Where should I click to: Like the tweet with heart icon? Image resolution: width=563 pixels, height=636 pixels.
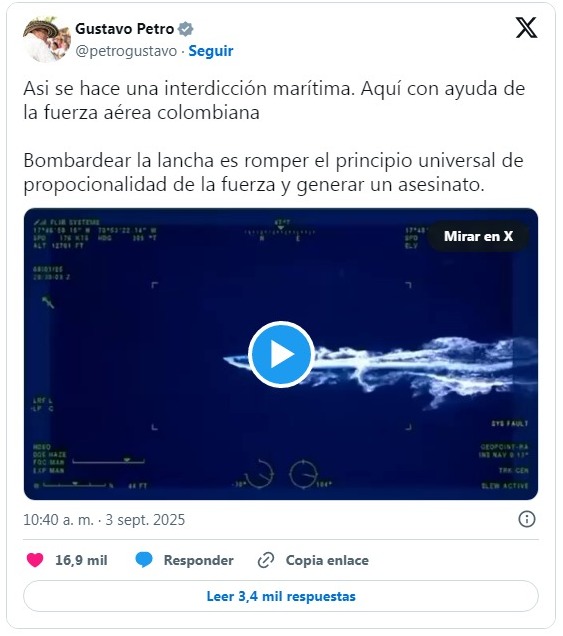(x=35, y=560)
